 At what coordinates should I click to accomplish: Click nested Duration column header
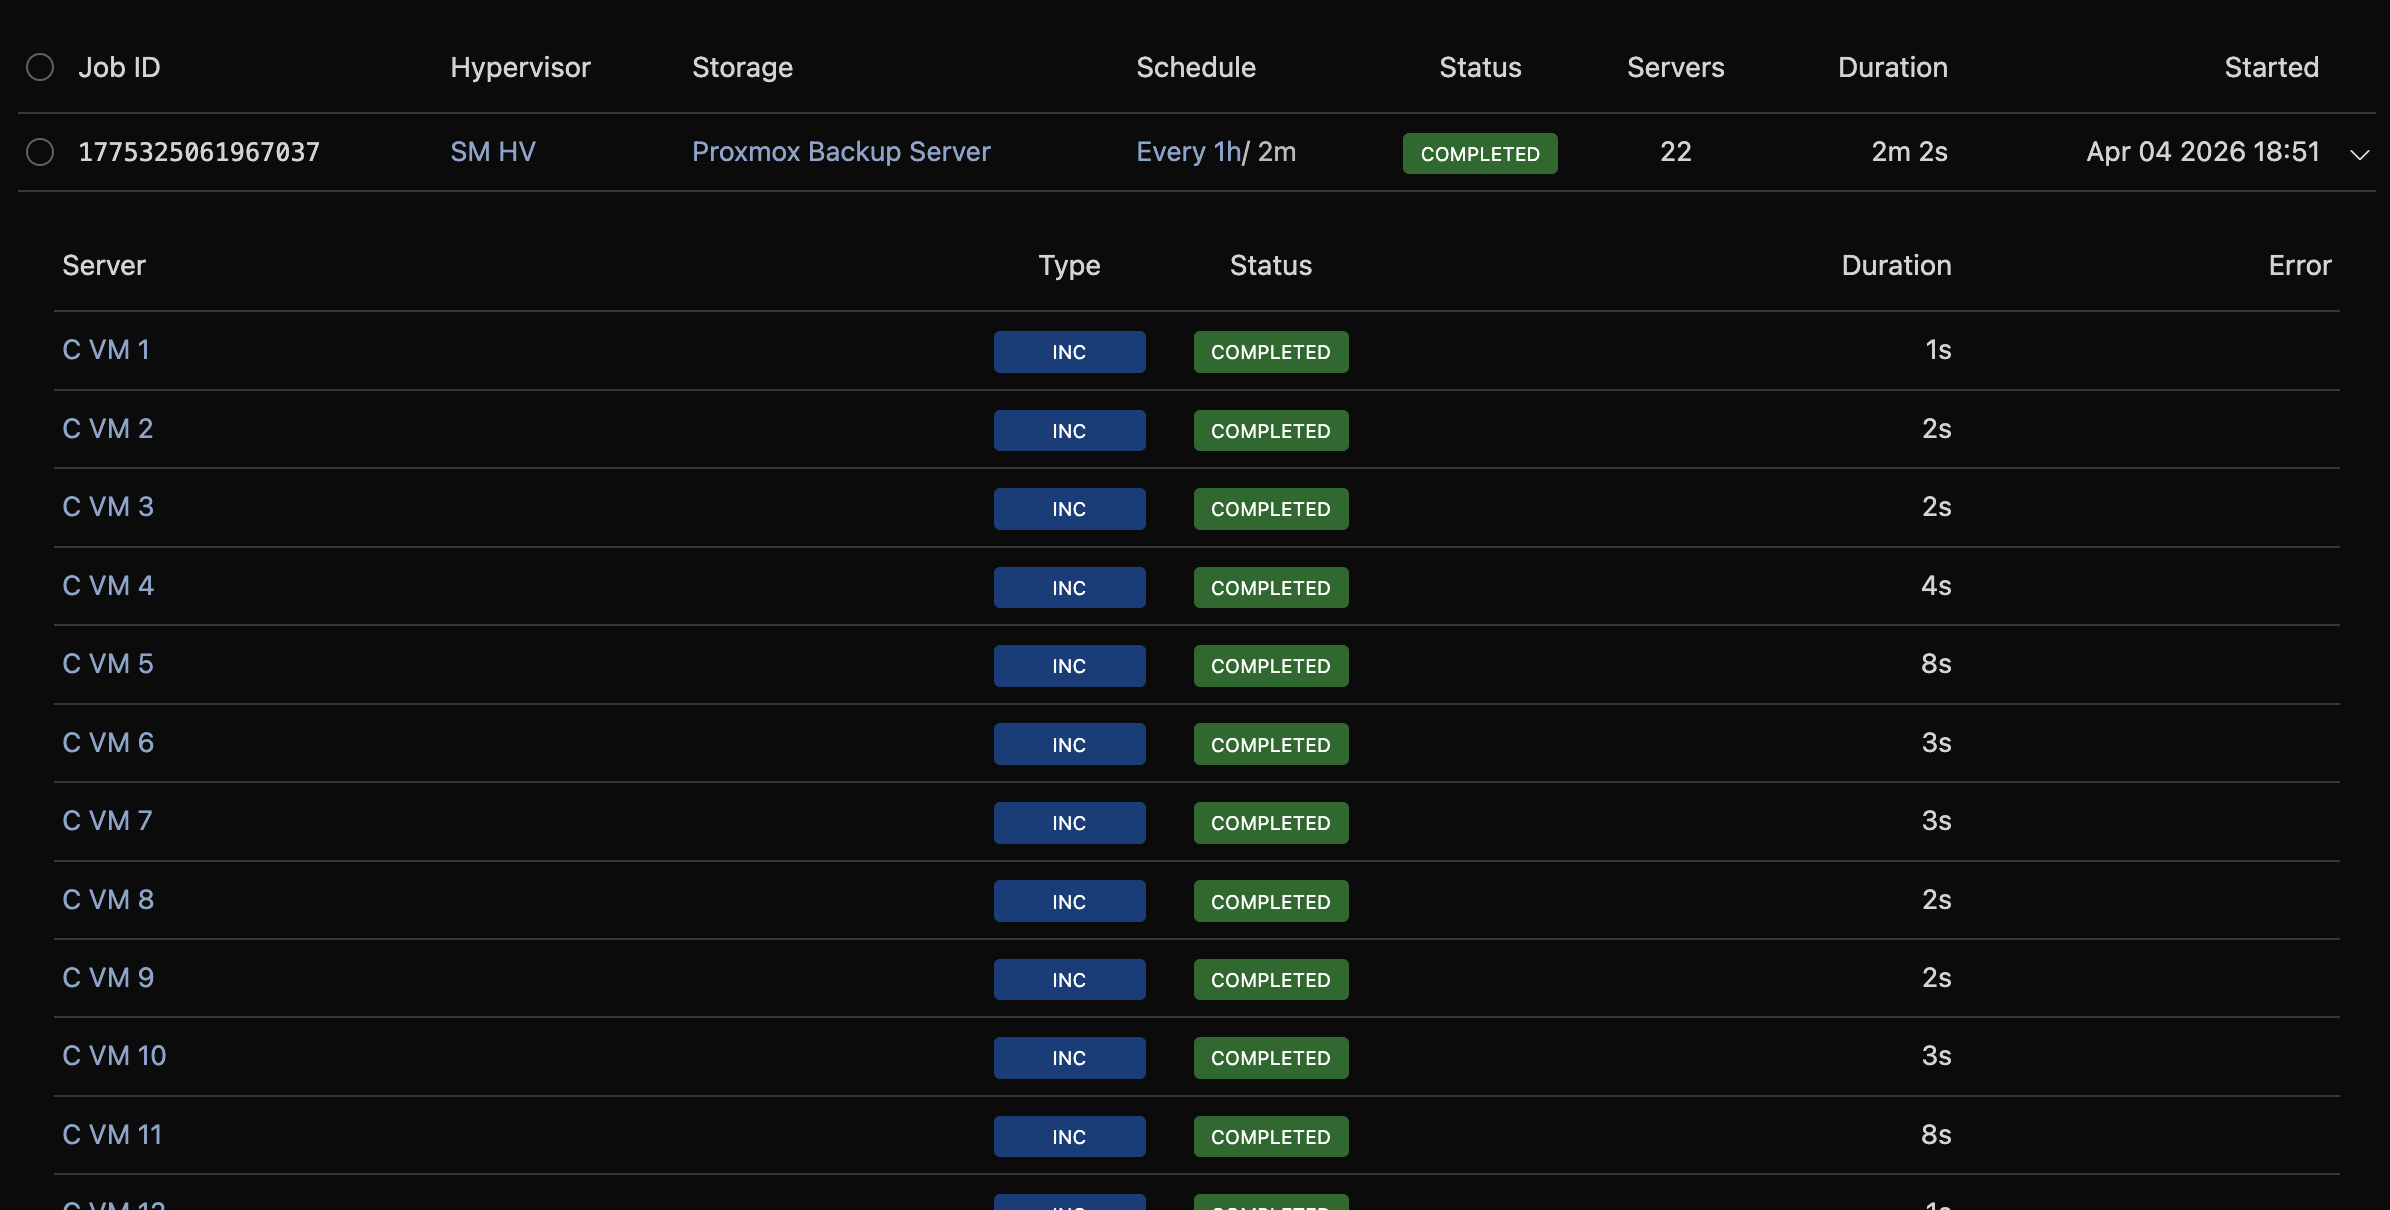click(1895, 265)
